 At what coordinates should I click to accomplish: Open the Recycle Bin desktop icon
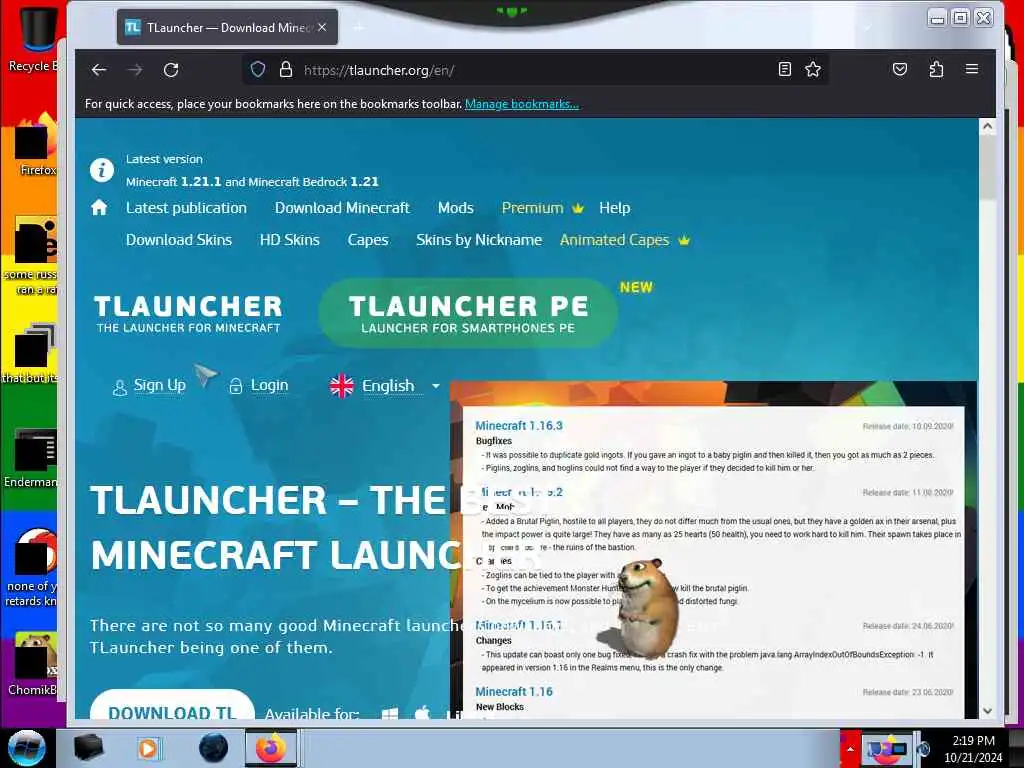point(36,37)
